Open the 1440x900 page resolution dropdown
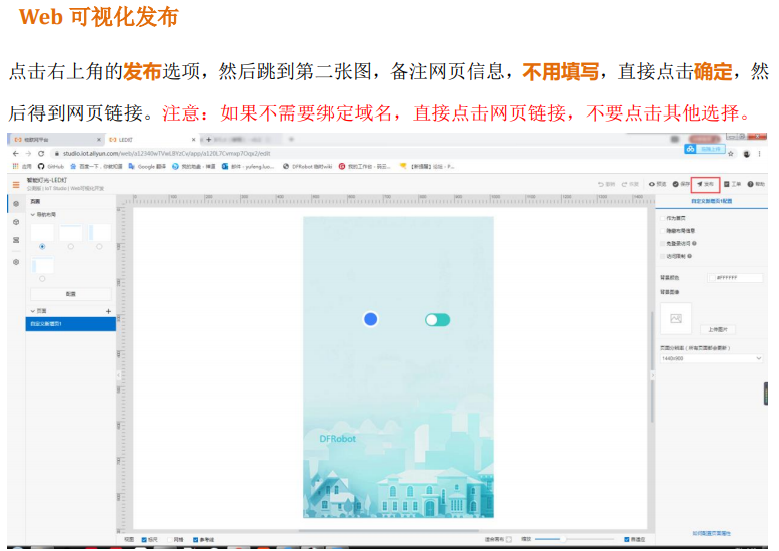This screenshot has height=551, width=779. point(711,357)
